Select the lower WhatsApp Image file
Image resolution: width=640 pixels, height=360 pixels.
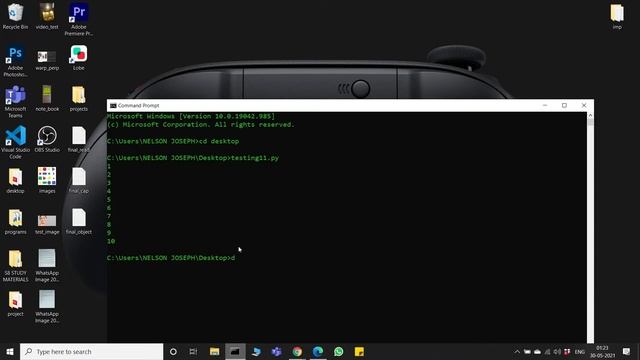(47, 307)
